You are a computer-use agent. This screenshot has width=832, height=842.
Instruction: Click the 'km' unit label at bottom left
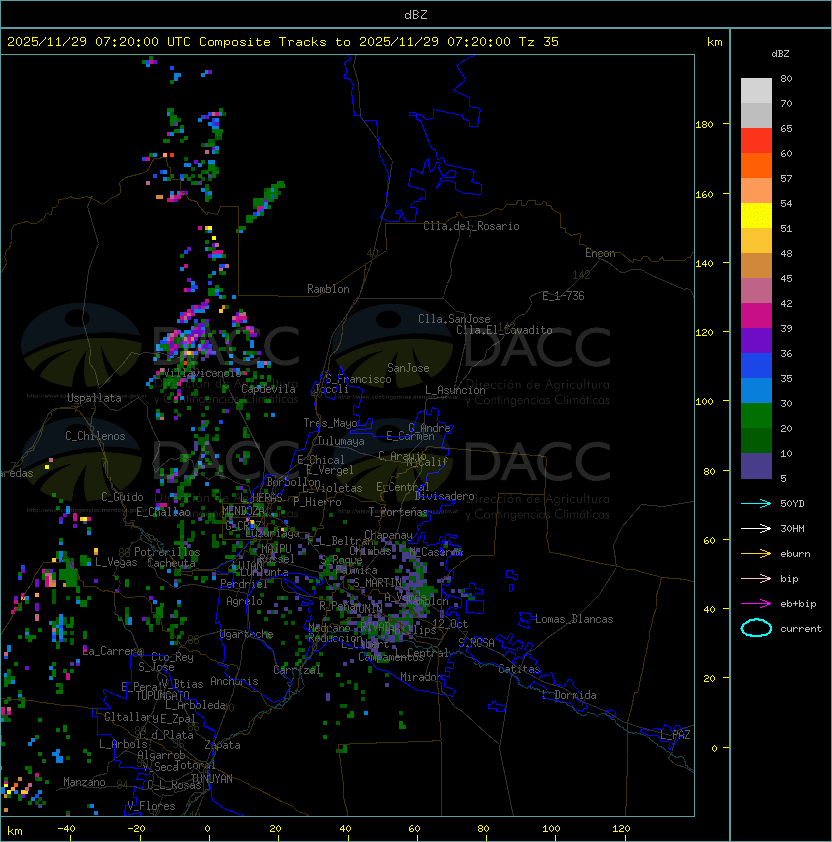15,831
